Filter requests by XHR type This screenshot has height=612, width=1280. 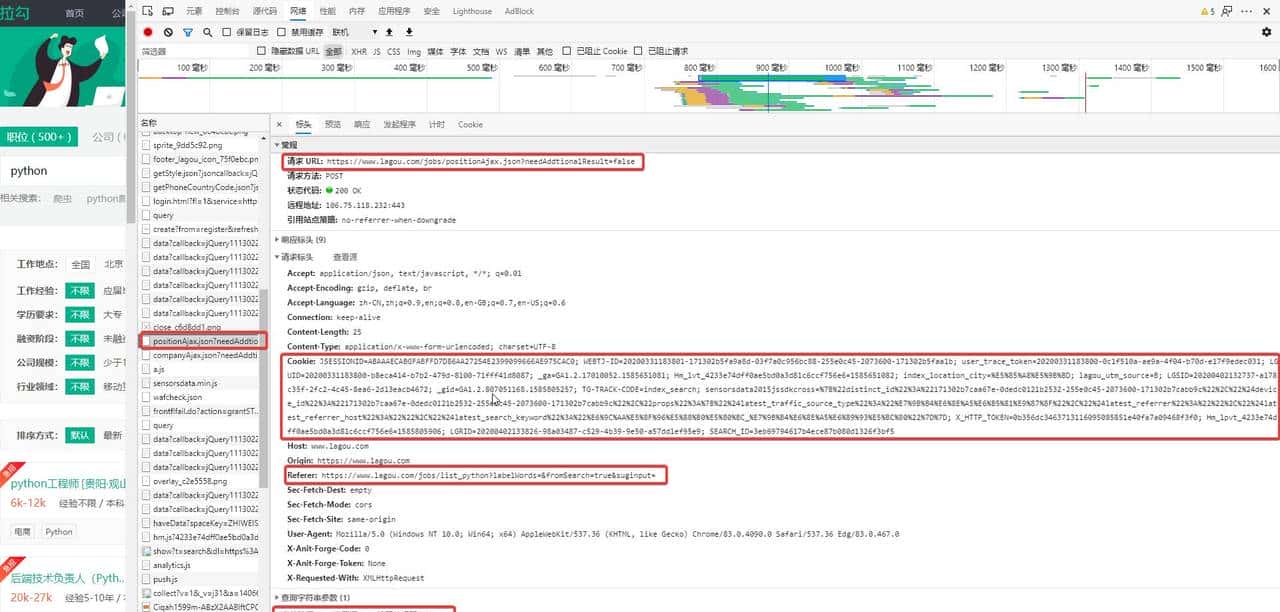pos(358,51)
